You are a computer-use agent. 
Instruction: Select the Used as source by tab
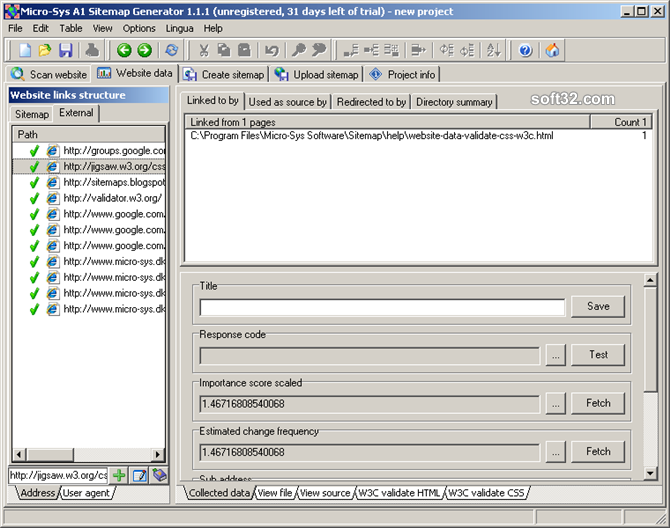pyautogui.click(x=288, y=102)
